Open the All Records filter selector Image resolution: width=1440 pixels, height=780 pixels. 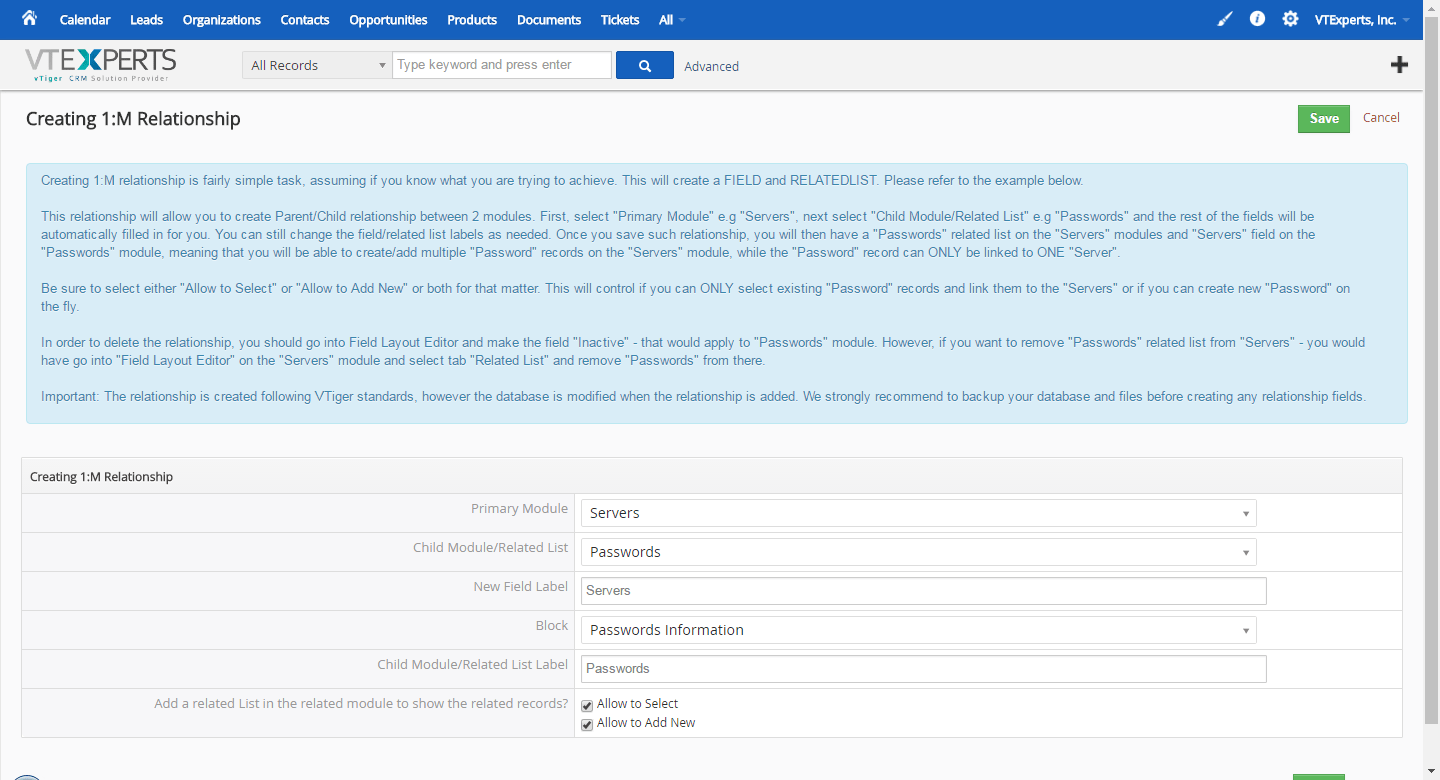316,64
